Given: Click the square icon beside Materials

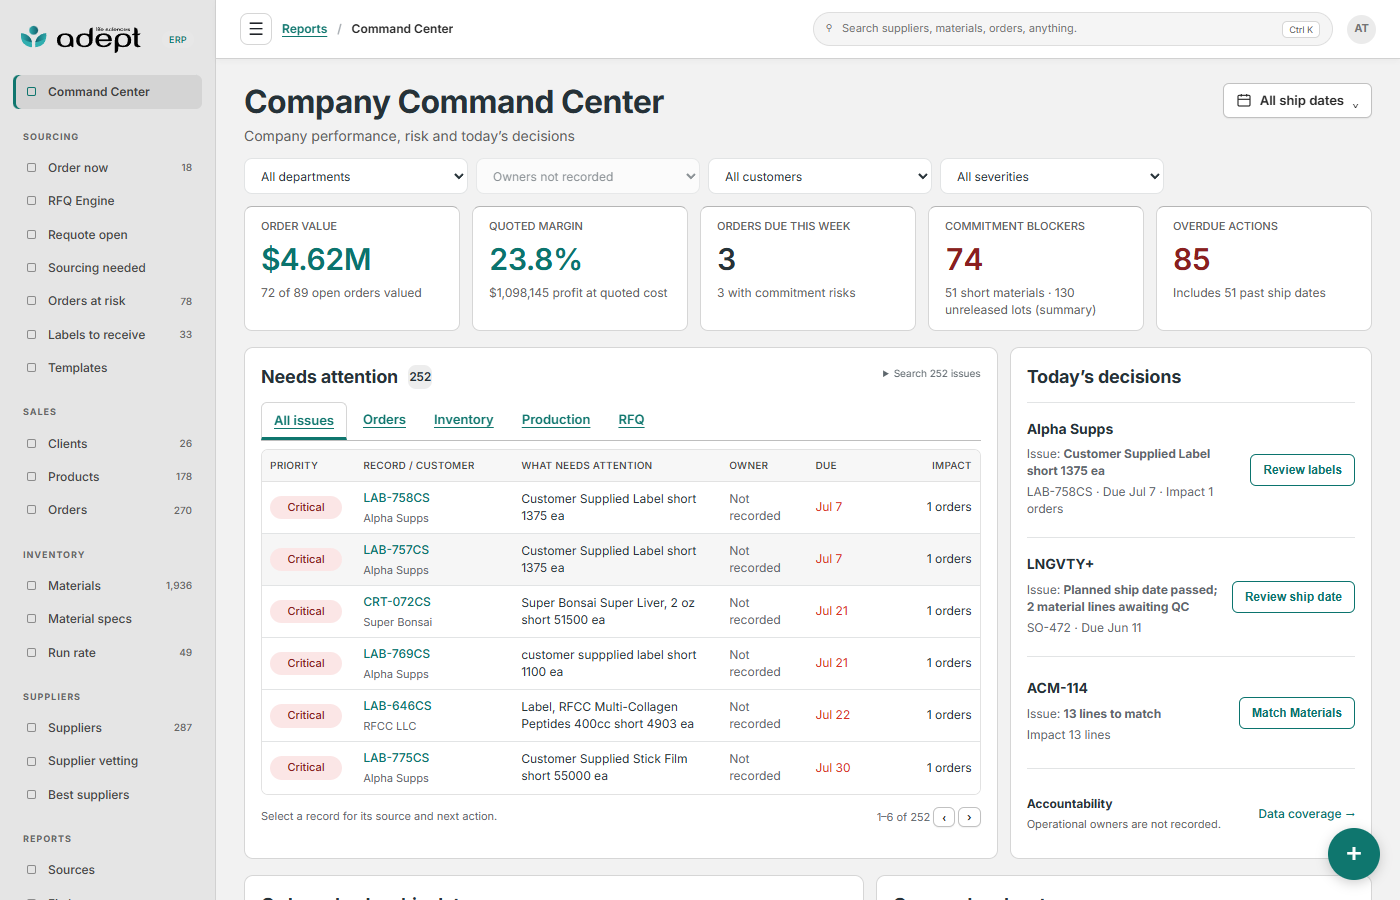Looking at the screenshot, I should 32,586.
